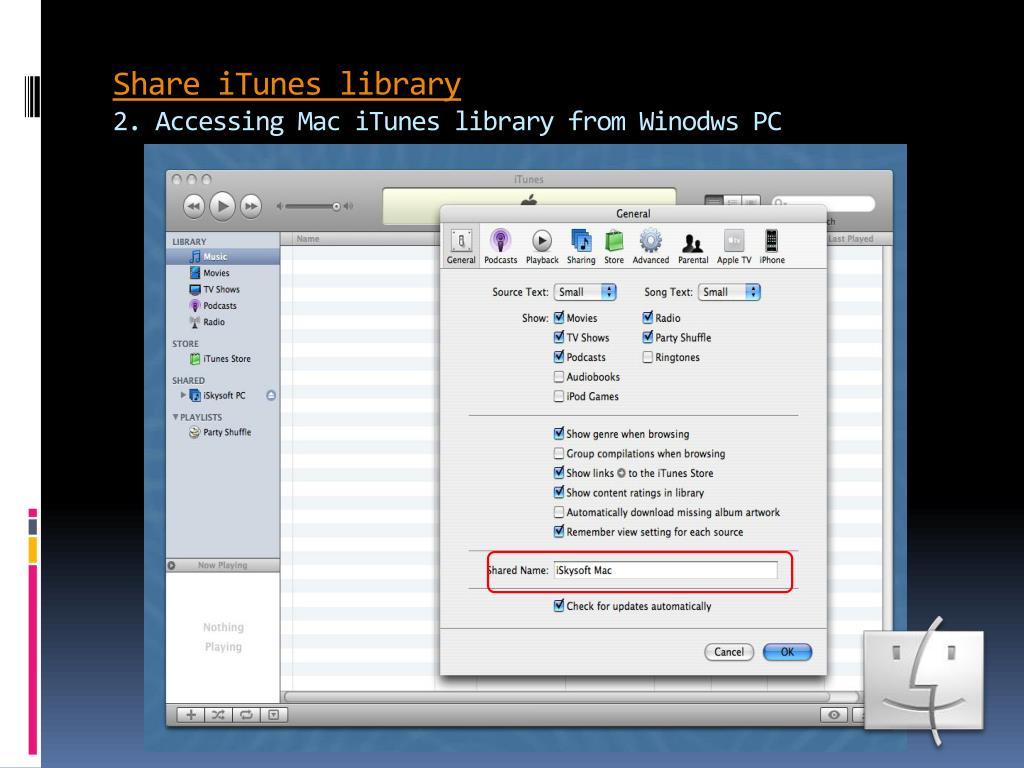Toggle Show genre when browsing
Viewport: 1024px width, 768px height.
coord(559,434)
